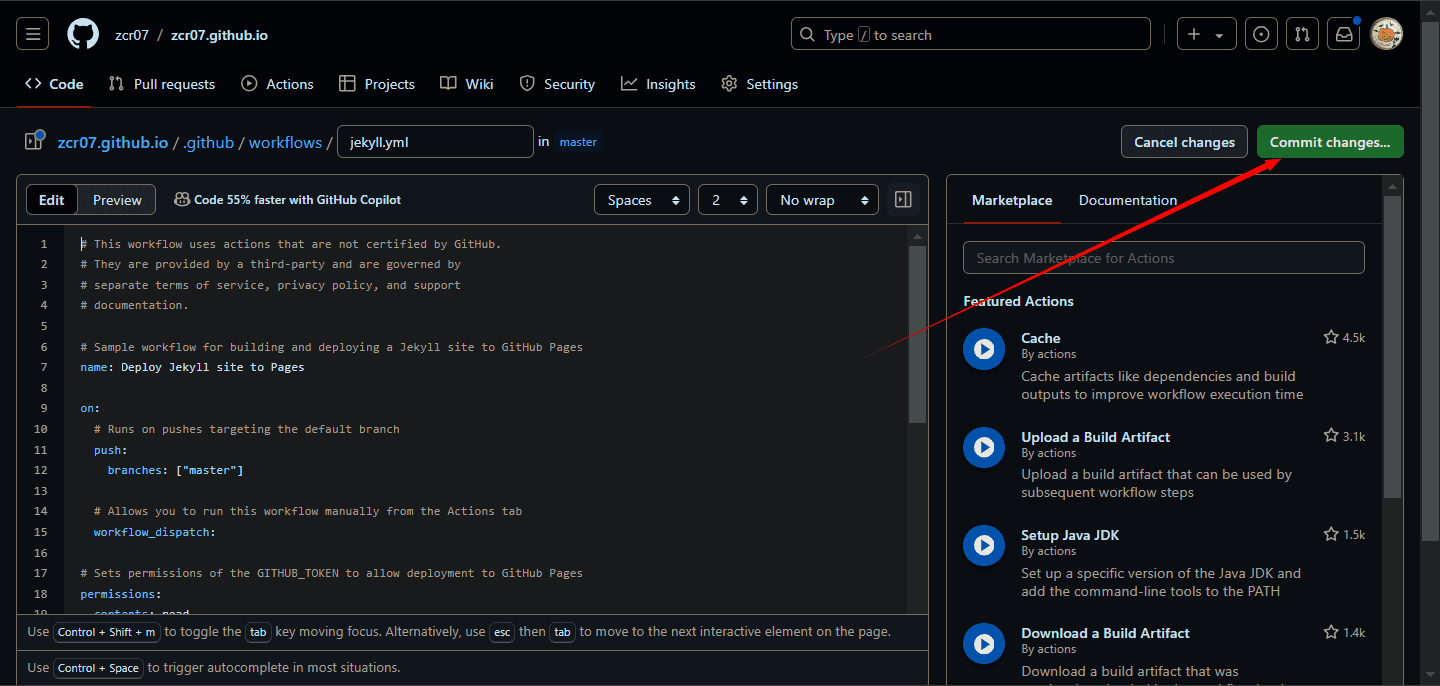The height and width of the screenshot is (686, 1440).
Task: Click the GitHub logo home icon
Action: (83, 34)
